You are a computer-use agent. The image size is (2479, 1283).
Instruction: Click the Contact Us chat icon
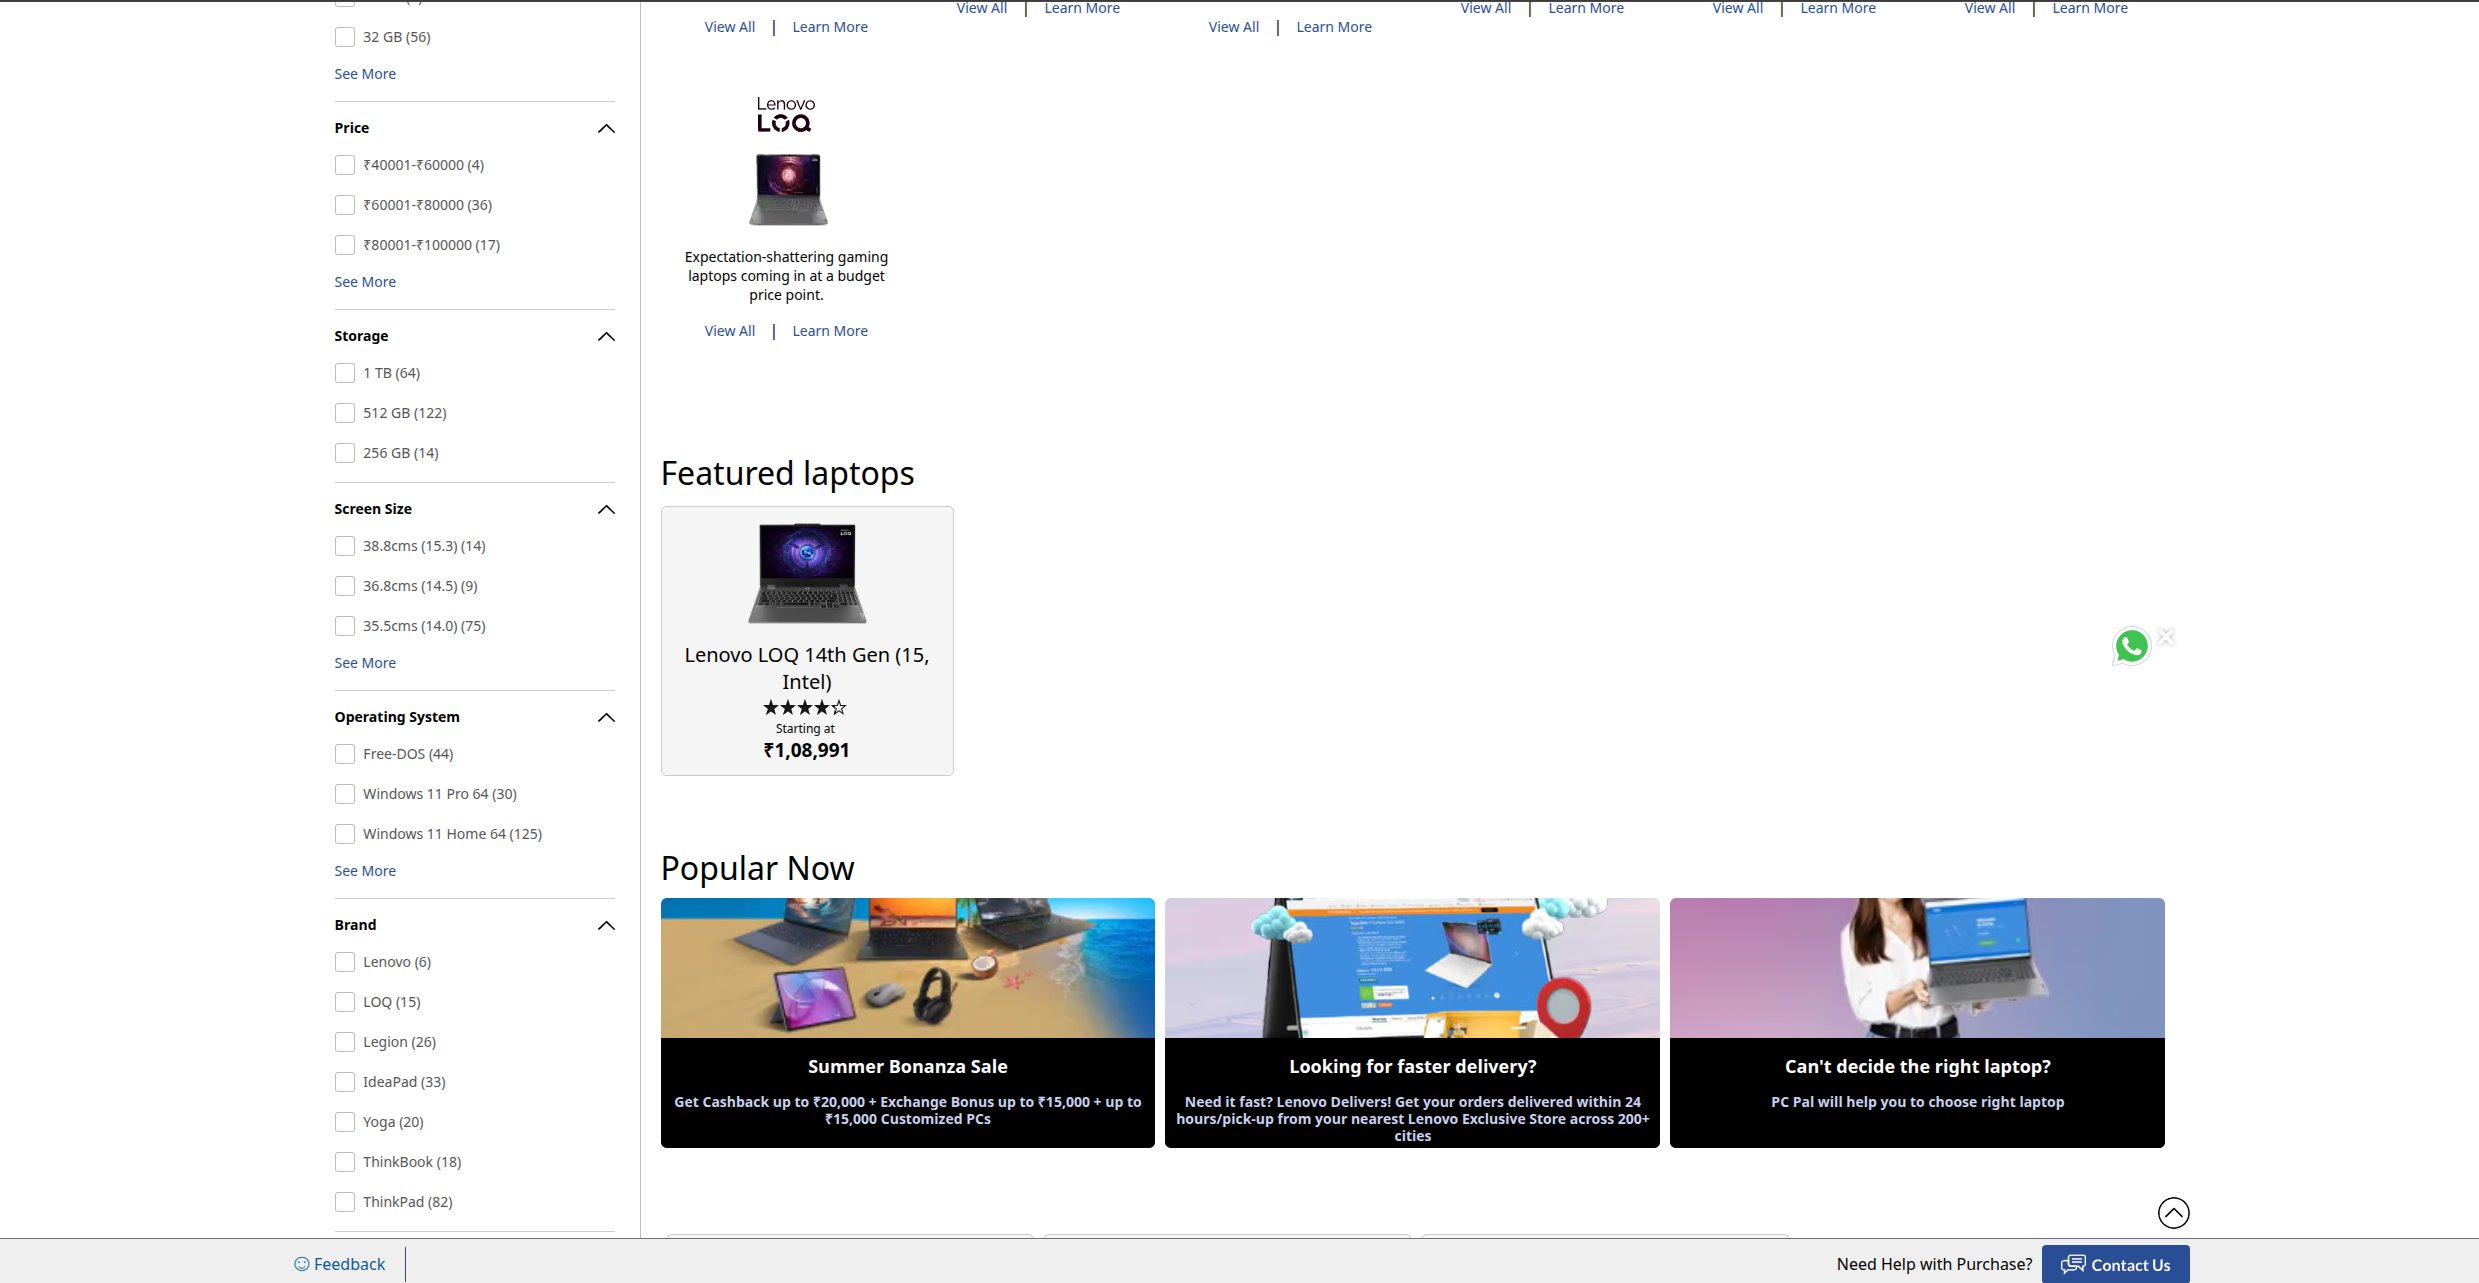2073,1264
